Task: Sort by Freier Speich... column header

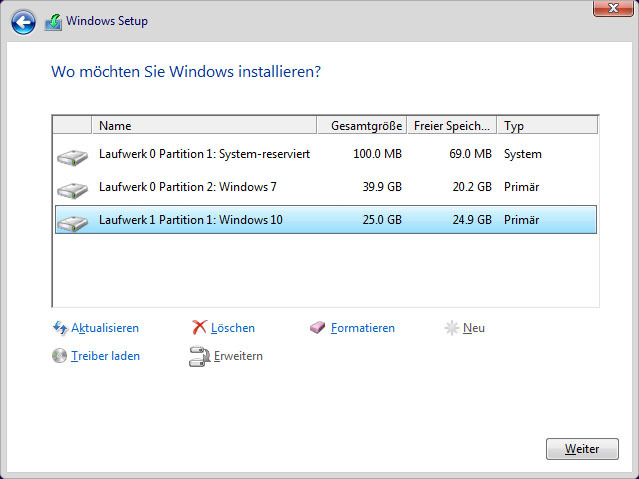Action: (452, 125)
